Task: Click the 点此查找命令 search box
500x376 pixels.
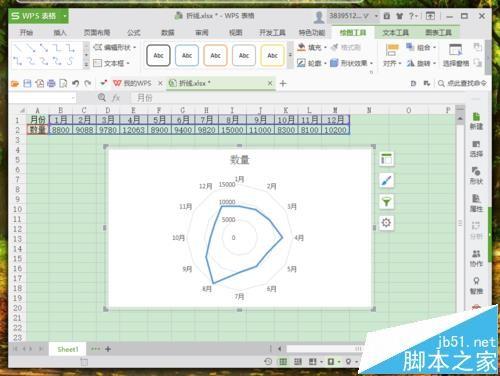Action: [x=463, y=83]
